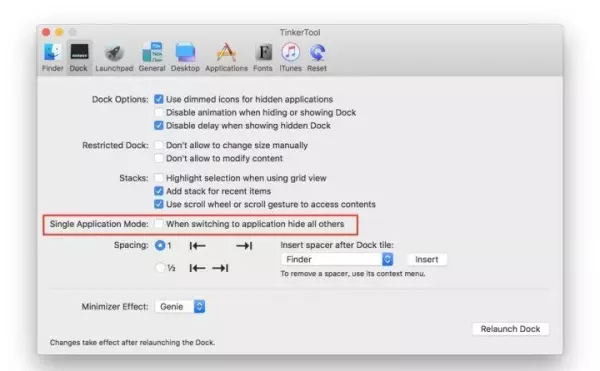Check Don't allow to modify content
600x371 pixels.
pos(158,158)
